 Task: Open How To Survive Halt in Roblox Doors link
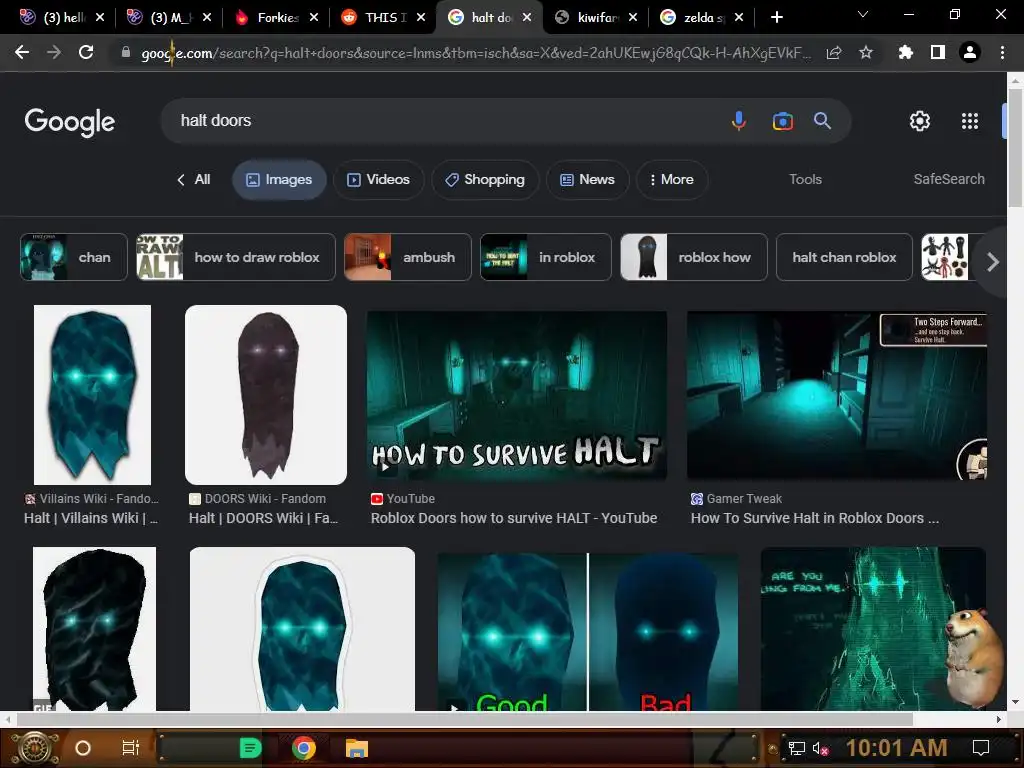[814, 519]
